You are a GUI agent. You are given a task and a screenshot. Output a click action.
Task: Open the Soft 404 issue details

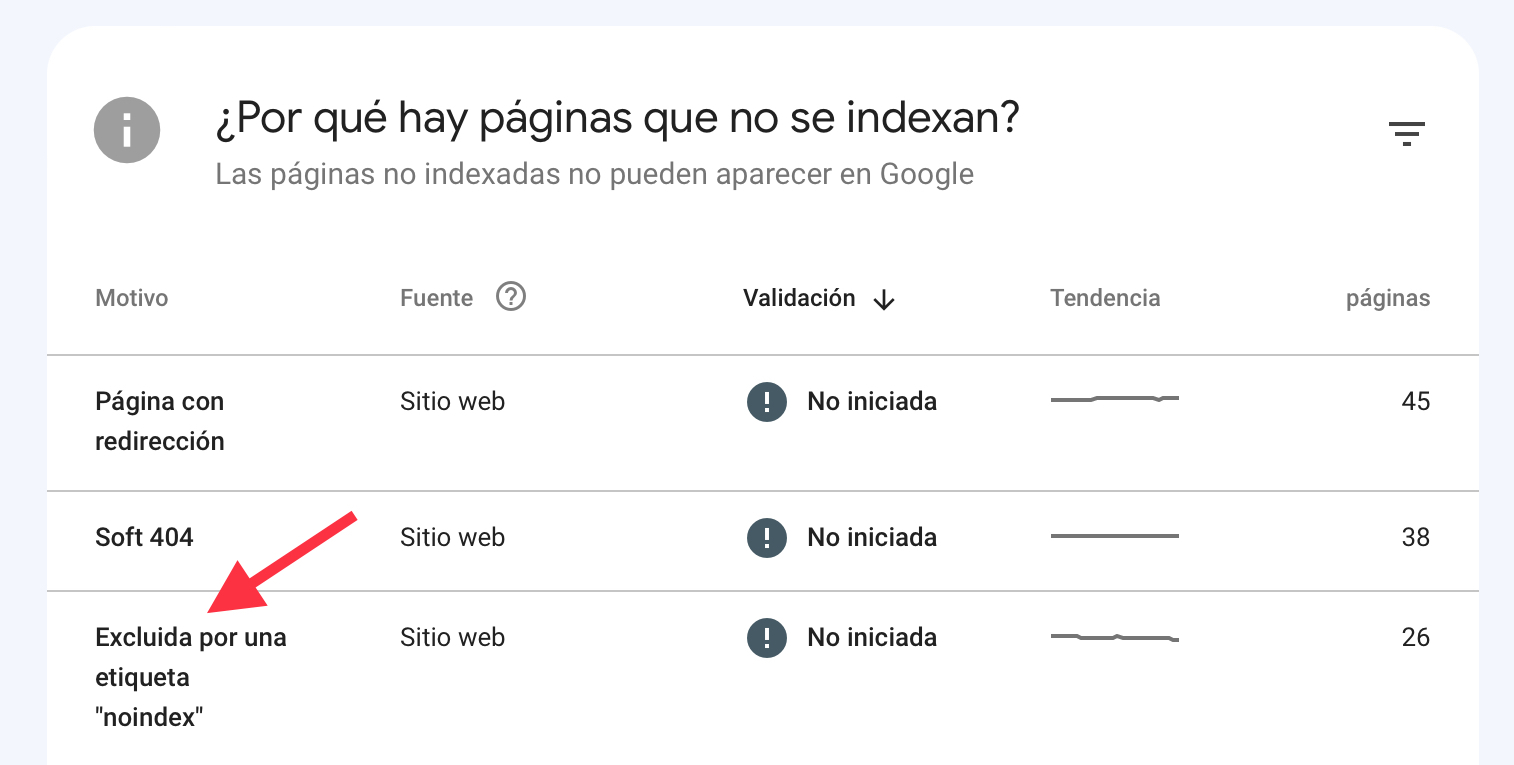[x=143, y=537]
